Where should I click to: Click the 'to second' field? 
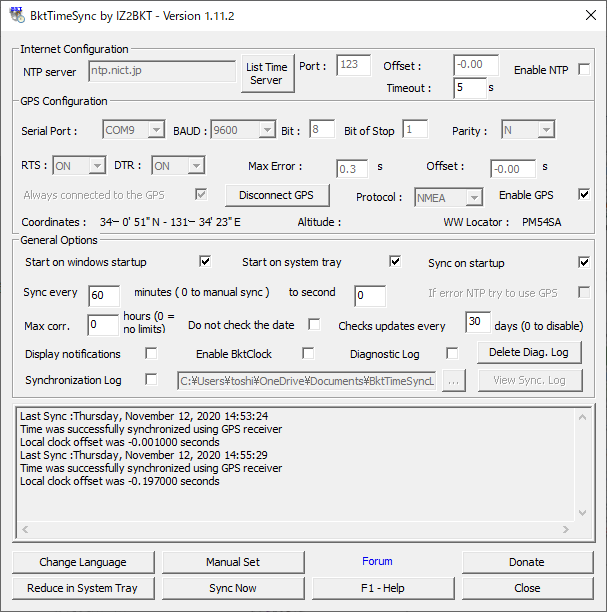click(370, 295)
